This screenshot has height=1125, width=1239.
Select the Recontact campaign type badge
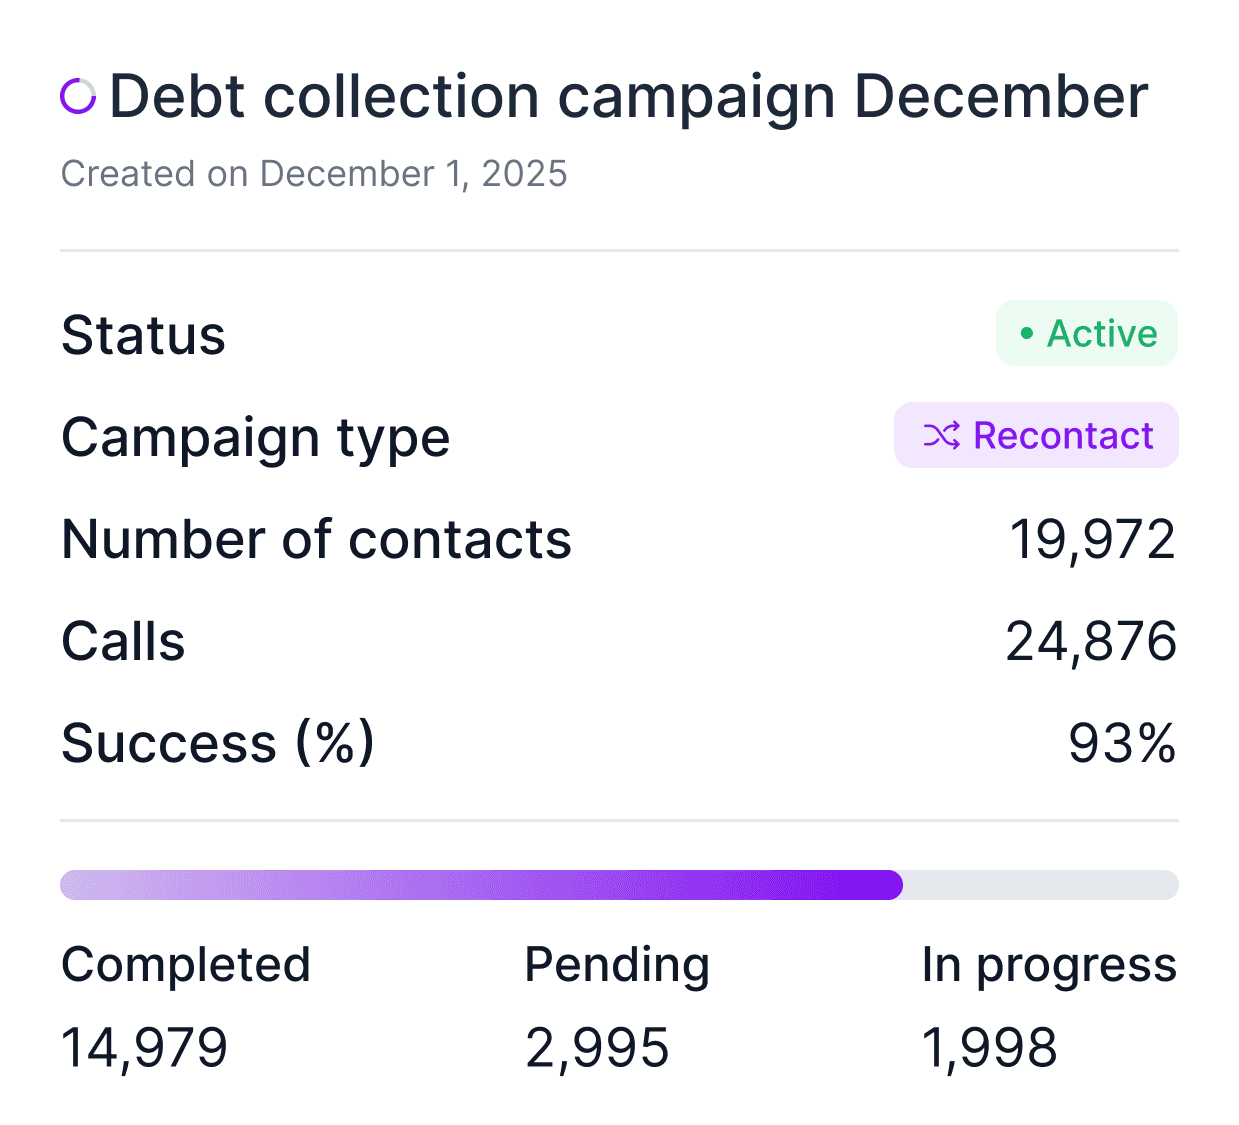[x=1036, y=436]
